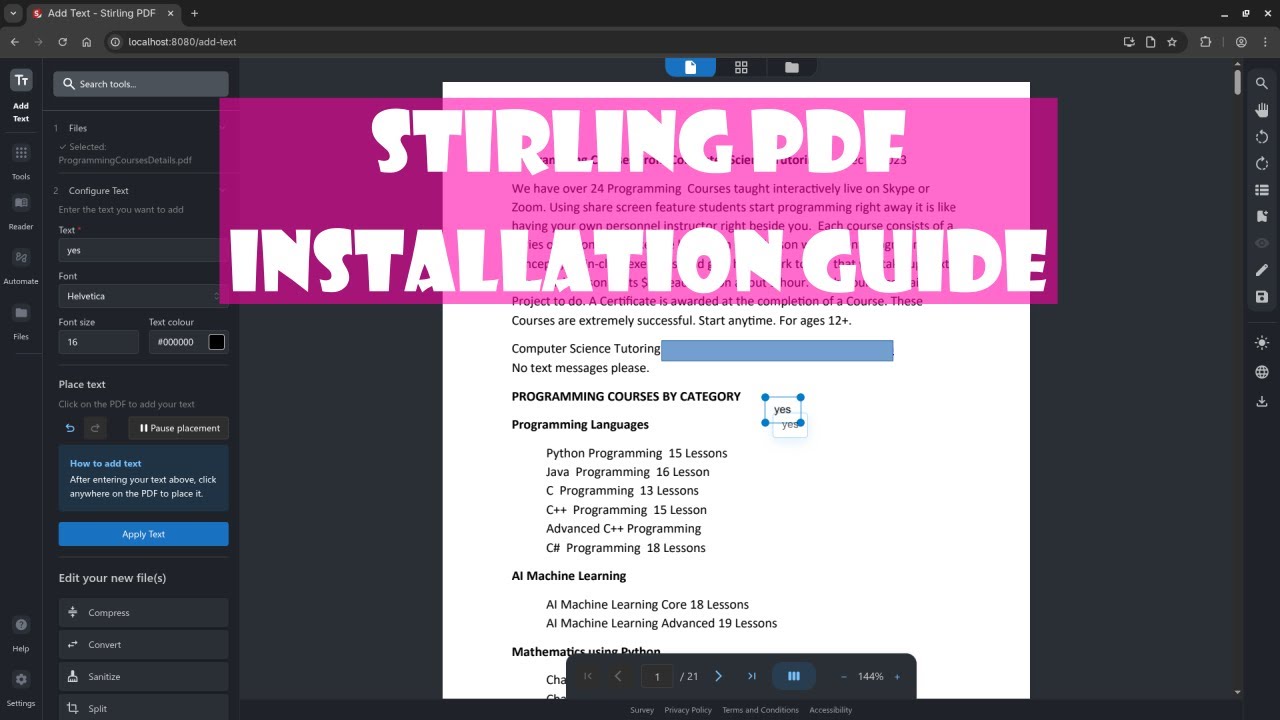Switch to single file viewer tab
The width and height of the screenshot is (1280, 720).
tap(691, 67)
